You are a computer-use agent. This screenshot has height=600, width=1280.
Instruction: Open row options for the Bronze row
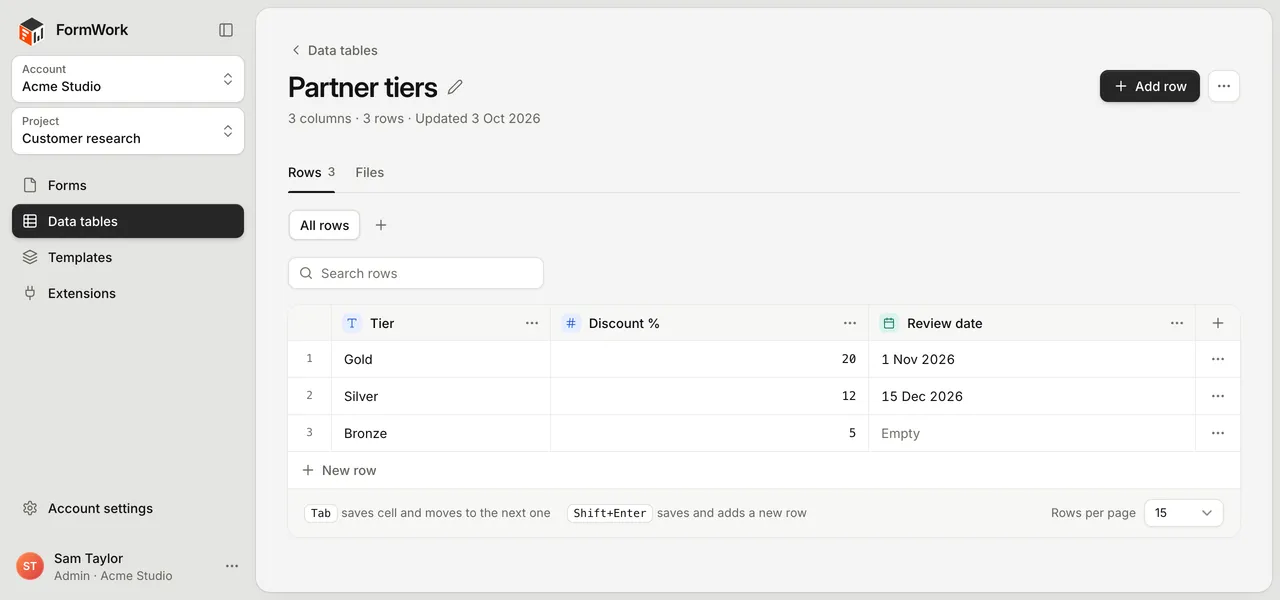click(x=1218, y=433)
